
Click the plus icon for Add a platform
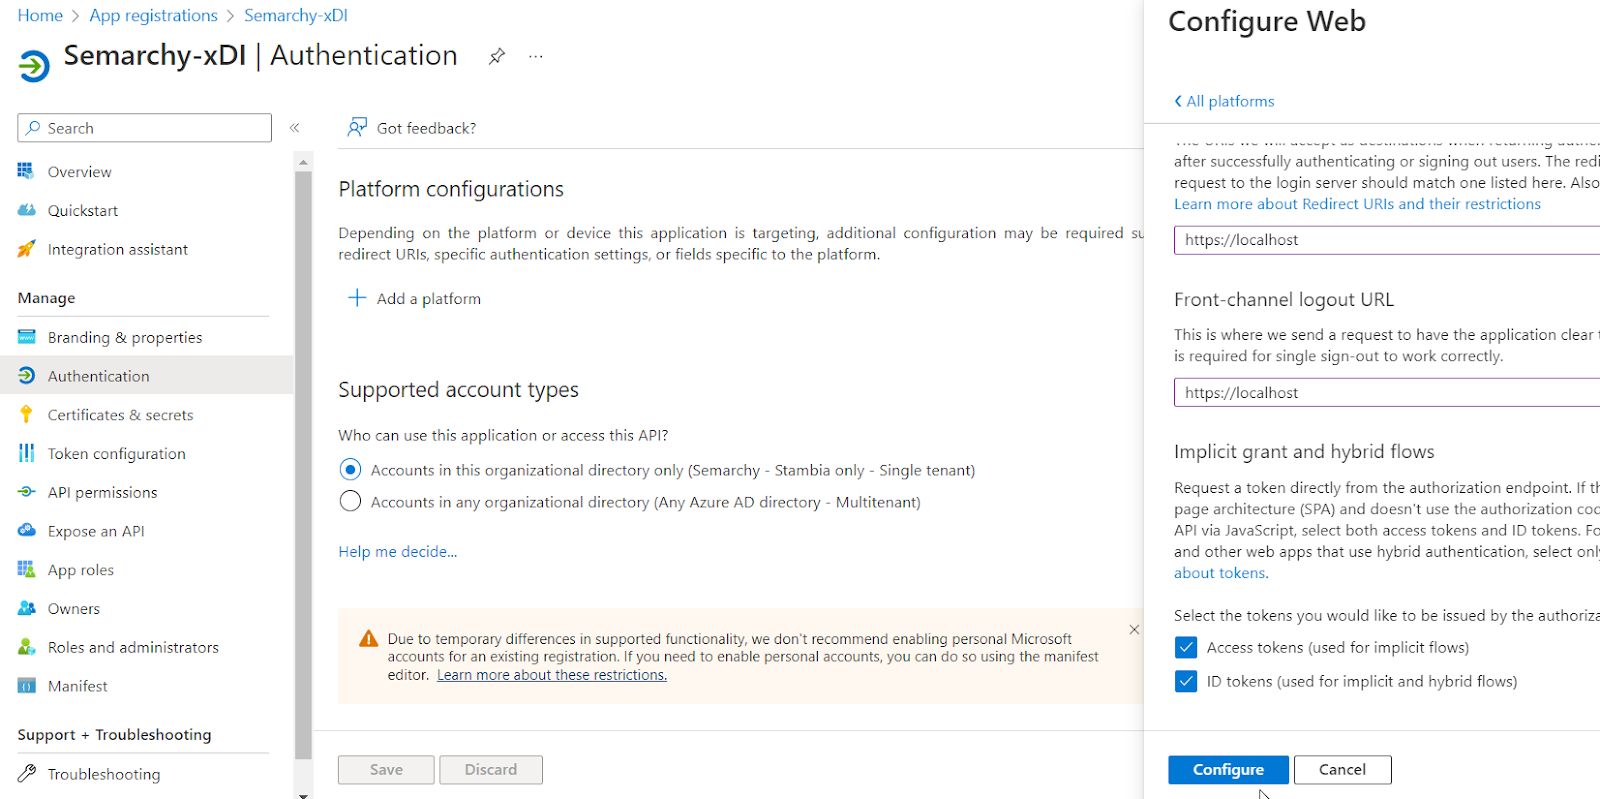pyautogui.click(x=357, y=298)
